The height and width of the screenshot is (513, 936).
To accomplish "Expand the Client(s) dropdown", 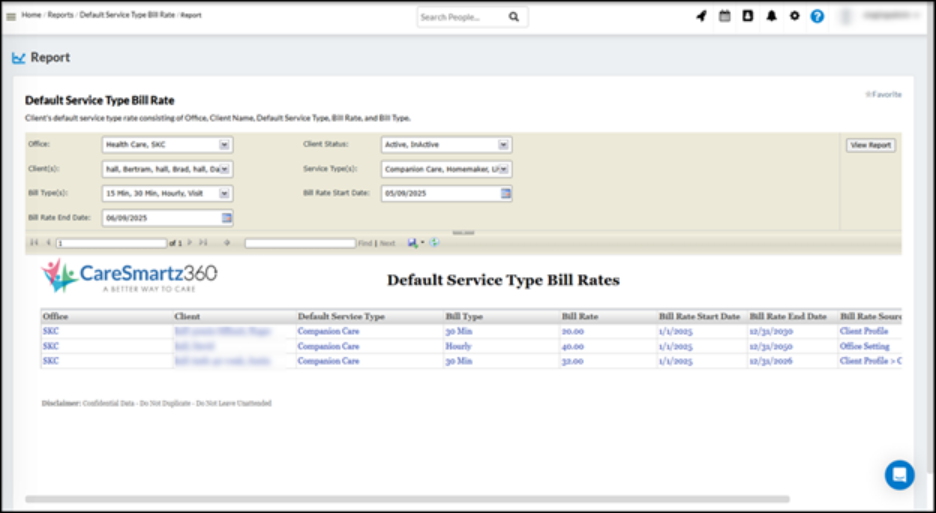I will tap(224, 169).
